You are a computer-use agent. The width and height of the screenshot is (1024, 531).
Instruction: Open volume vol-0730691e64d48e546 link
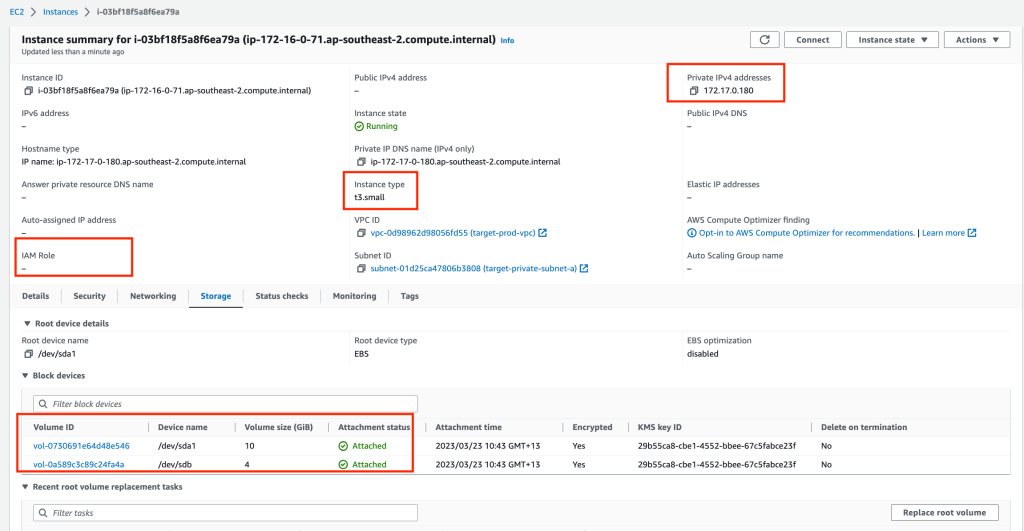tap(81, 446)
